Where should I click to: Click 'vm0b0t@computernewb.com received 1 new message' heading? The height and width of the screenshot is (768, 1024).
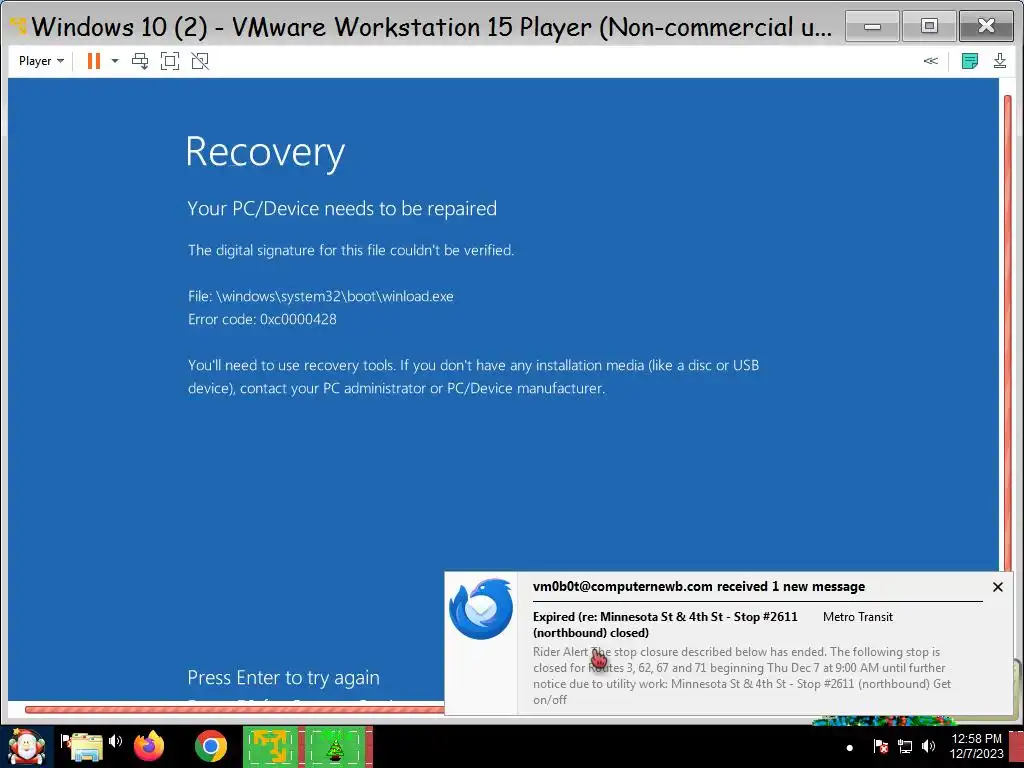click(x=699, y=586)
